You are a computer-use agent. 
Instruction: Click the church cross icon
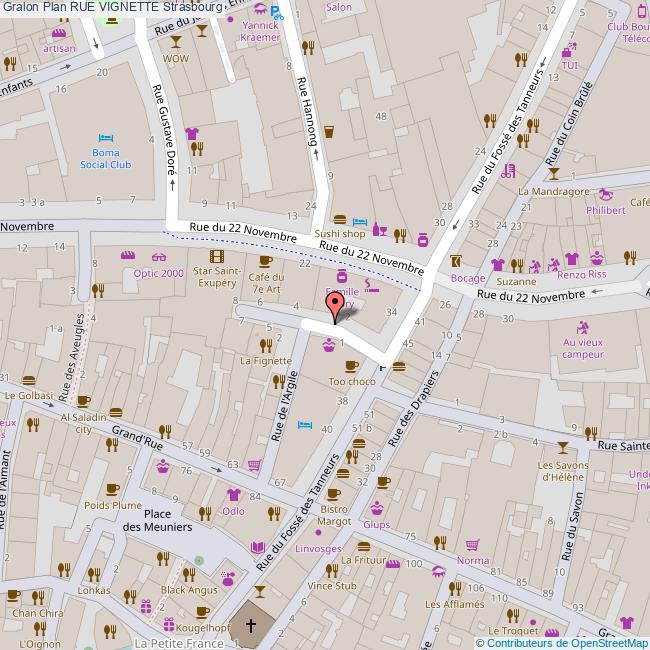click(x=251, y=628)
